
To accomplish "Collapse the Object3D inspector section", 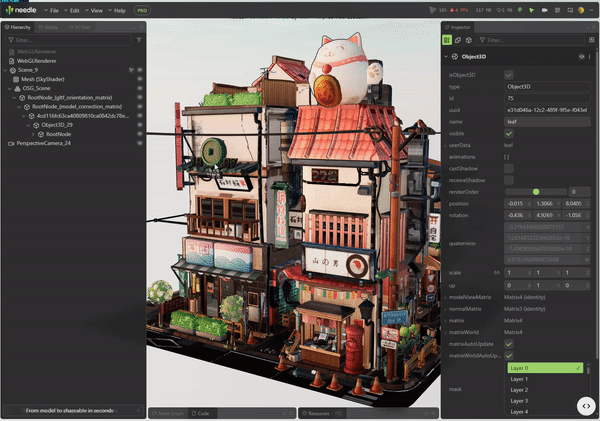I will point(446,57).
